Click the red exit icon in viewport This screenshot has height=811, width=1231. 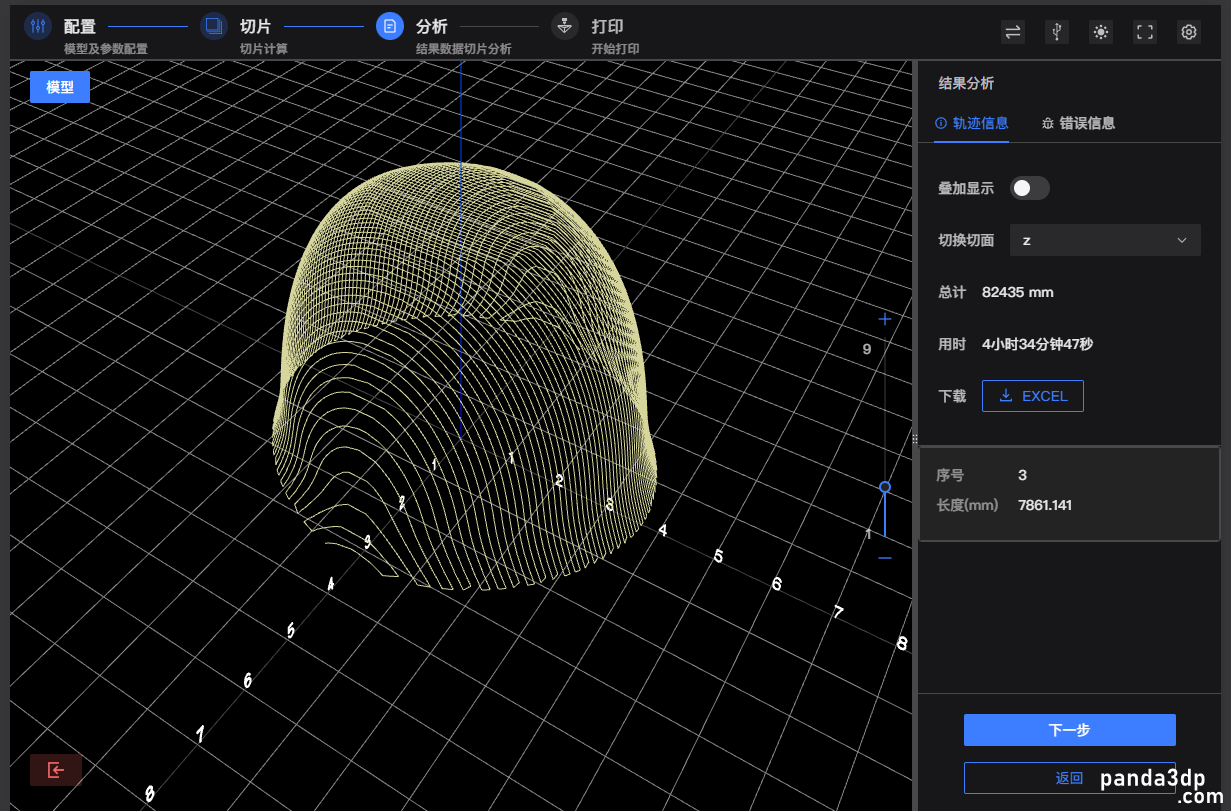[56, 770]
